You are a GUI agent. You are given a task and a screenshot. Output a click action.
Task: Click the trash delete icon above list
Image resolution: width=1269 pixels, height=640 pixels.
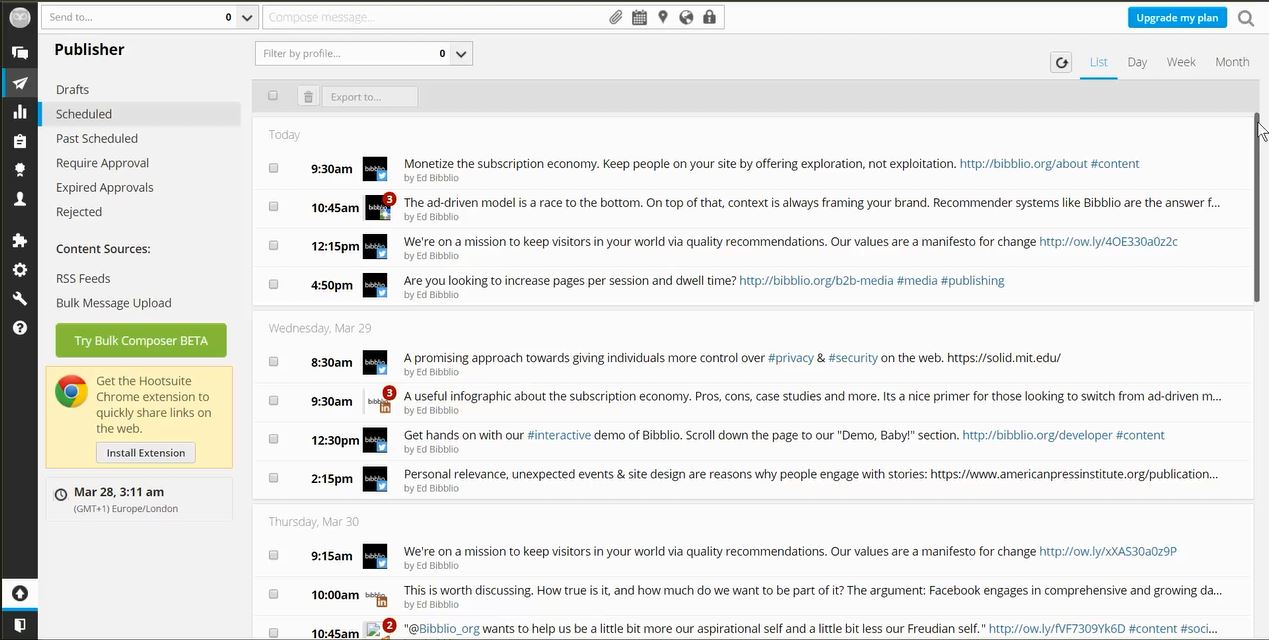click(x=308, y=97)
